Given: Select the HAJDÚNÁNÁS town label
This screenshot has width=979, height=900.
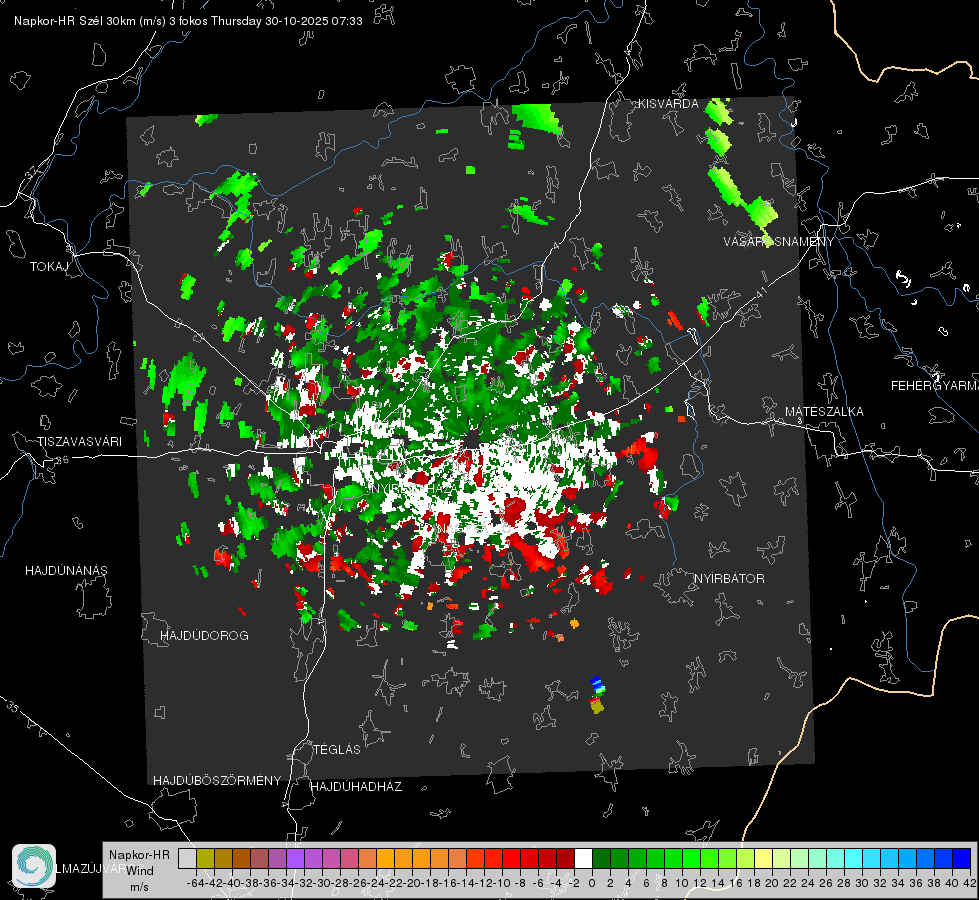Looking at the screenshot, I should pyautogui.click(x=66, y=570).
